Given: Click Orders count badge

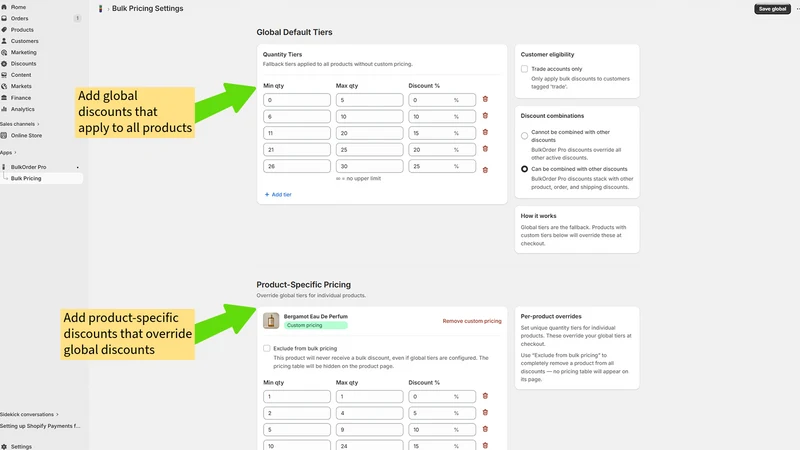Looking at the screenshot, I should (77, 18).
